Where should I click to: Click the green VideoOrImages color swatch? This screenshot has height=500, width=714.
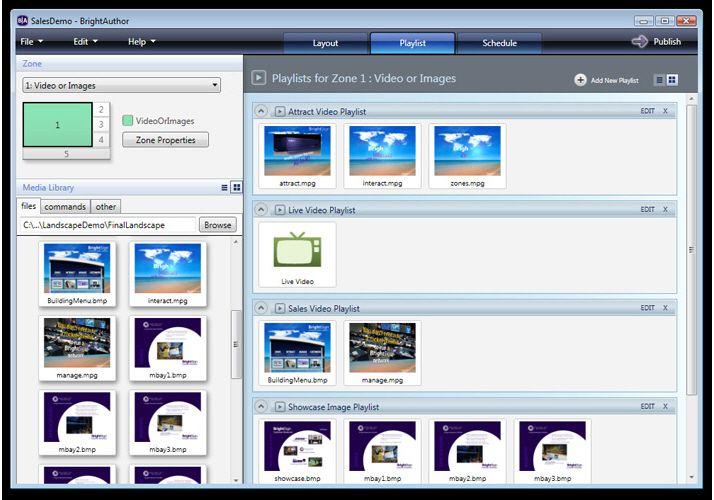click(x=127, y=121)
